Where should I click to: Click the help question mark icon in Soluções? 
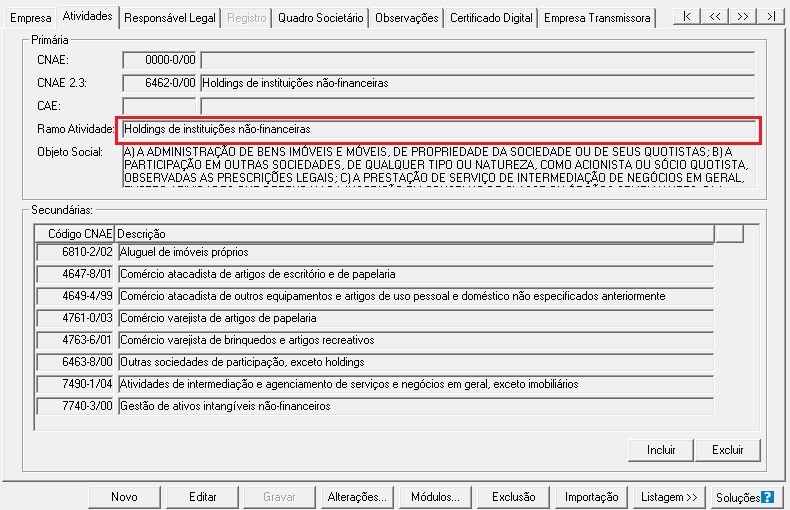click(x=767, y=497)
